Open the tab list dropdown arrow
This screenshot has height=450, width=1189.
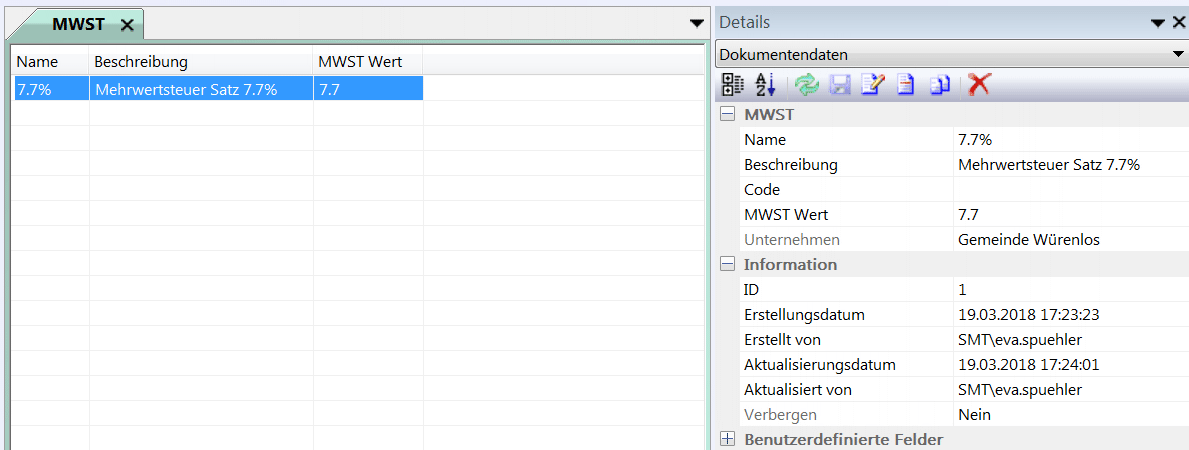point(697,22)
